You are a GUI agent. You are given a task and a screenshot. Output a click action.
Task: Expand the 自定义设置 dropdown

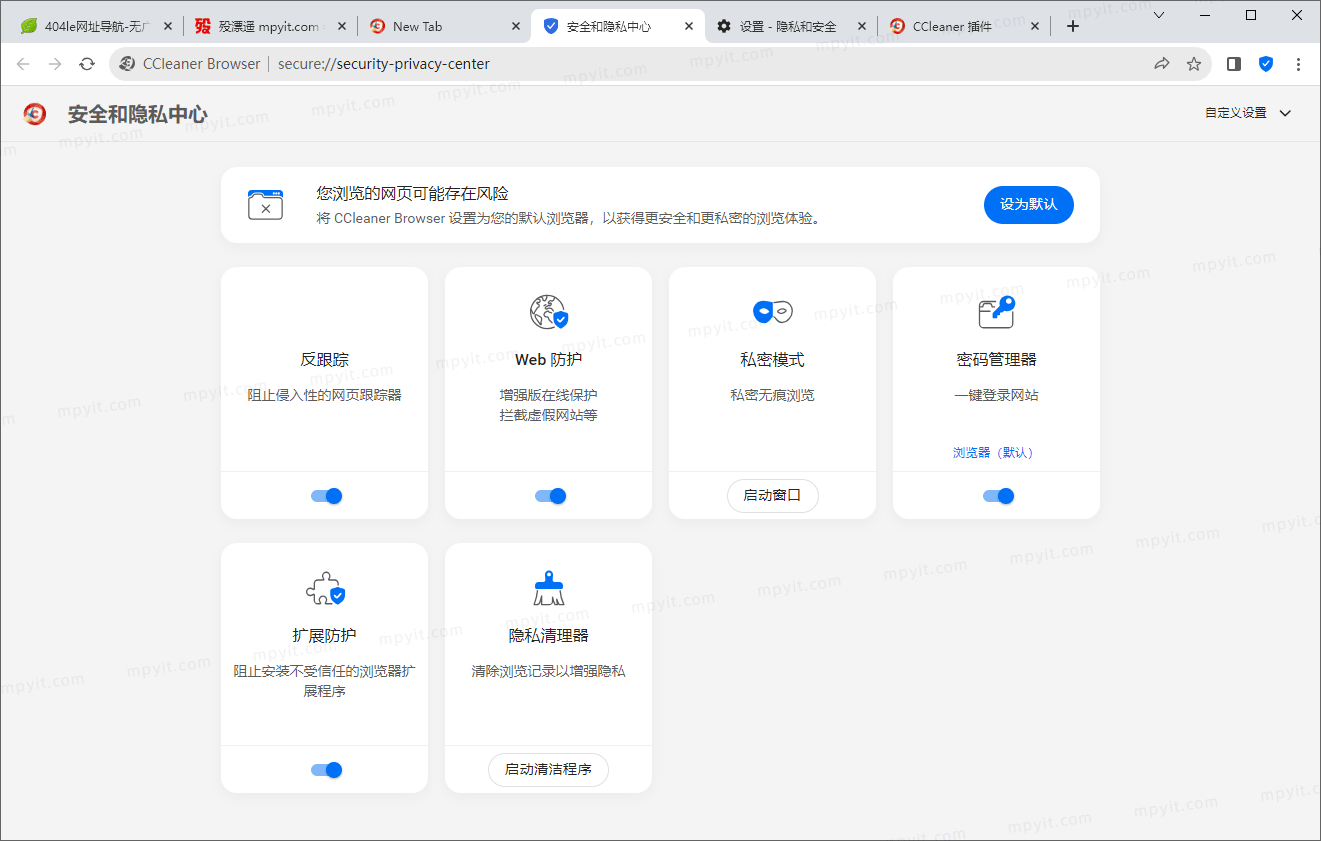(1248, 113)
